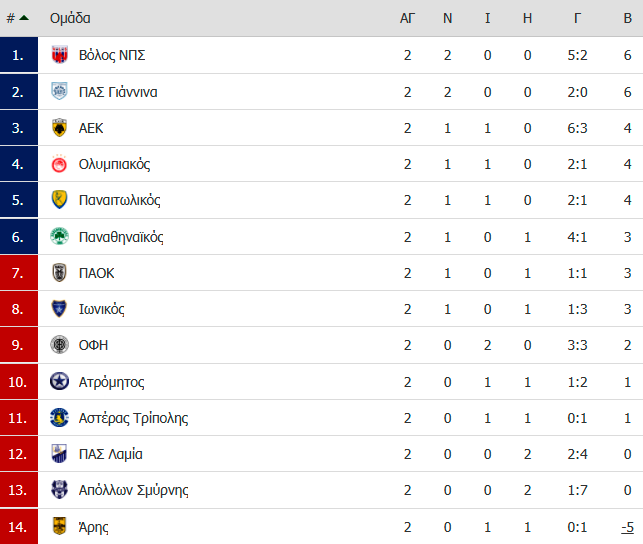Viewport: 643px width, 544px height.
Task: Click the Άρης yellow crest icon
Action: [59, 526]
